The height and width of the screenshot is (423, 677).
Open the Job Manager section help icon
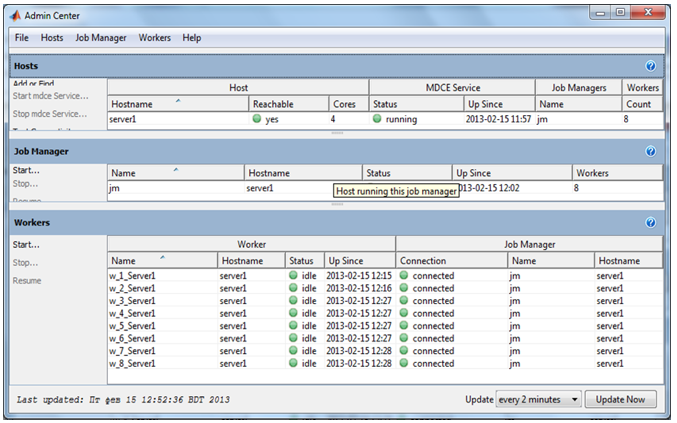coord(650,152)
